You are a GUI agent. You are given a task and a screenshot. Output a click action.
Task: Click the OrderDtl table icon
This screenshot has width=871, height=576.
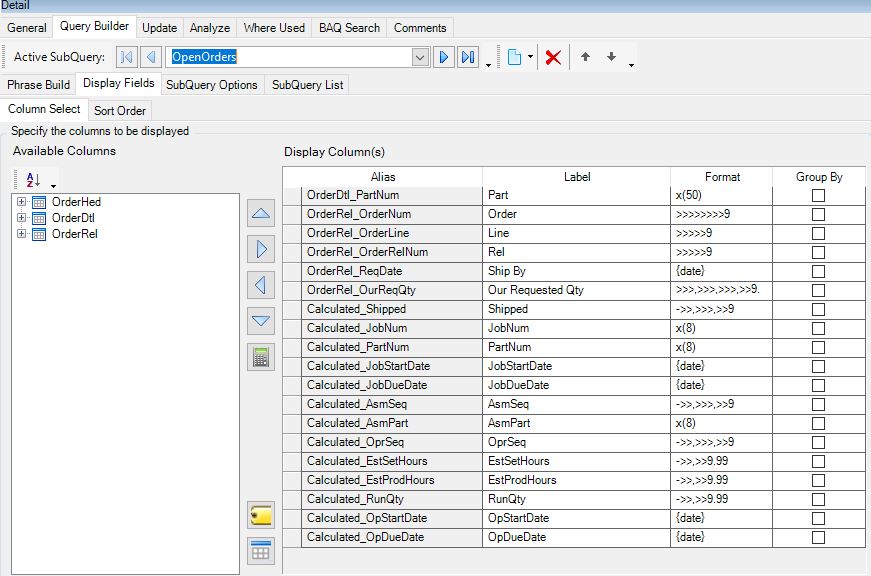(x=39, y=218)
